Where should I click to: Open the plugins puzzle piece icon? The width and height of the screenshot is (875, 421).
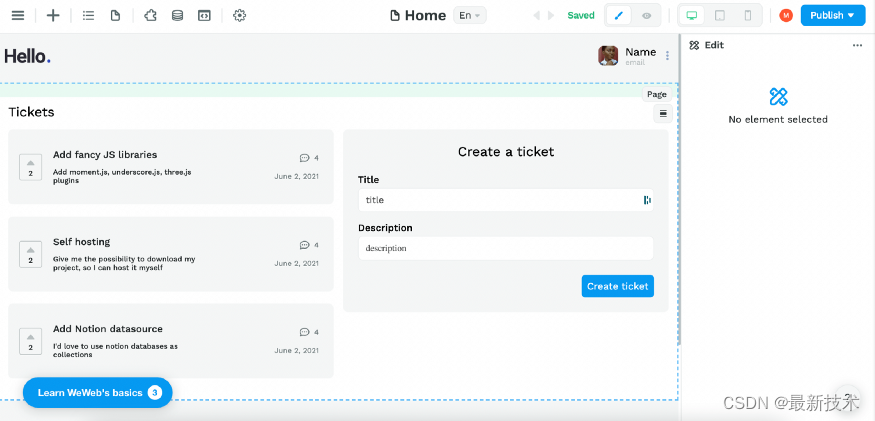150,15
